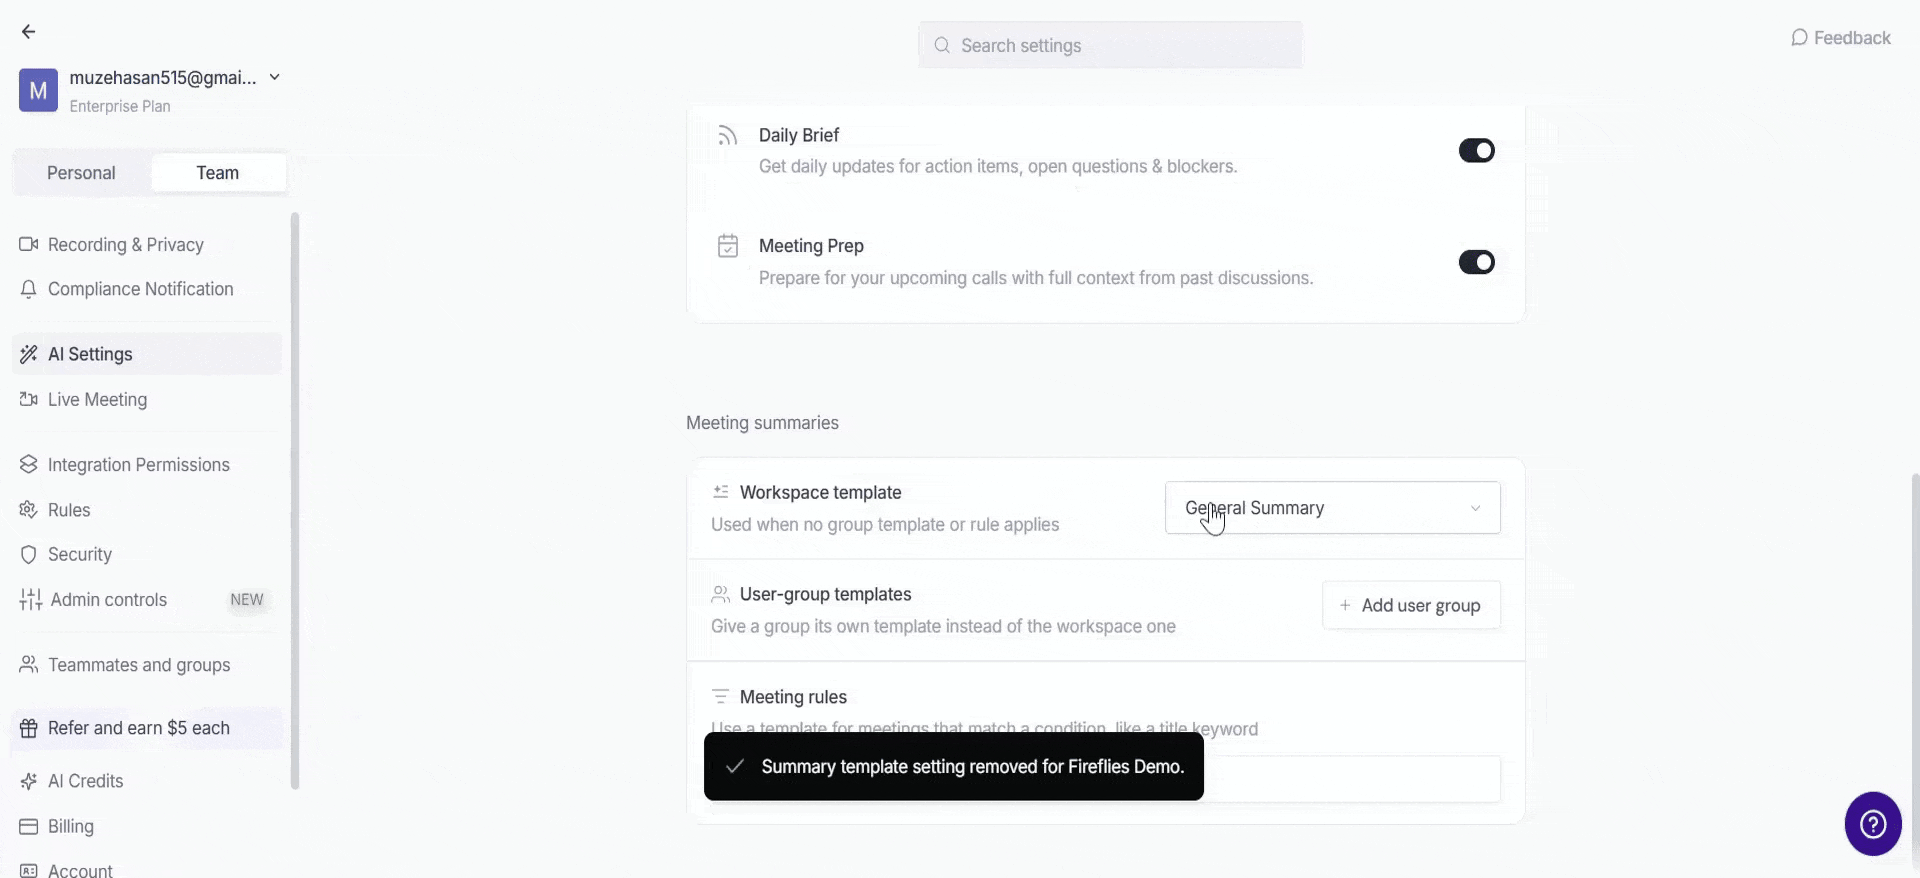The height and width of the screenshot is (878, 1920).
Task: Click the Admin controls sliders icon
Action: click(x=31, y=599)
